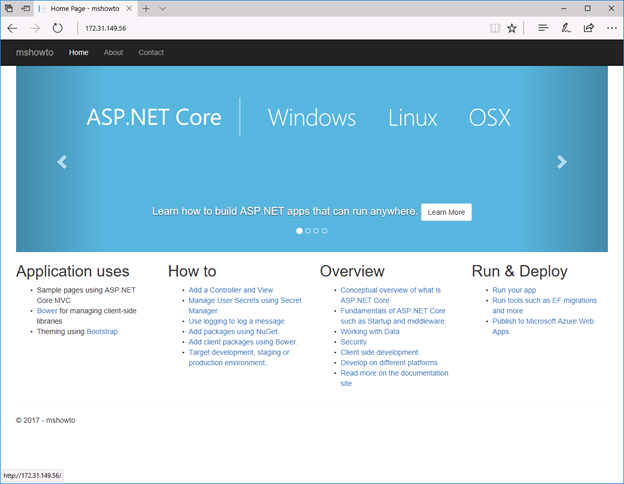Open Use logging to log a message

(237, 321)
